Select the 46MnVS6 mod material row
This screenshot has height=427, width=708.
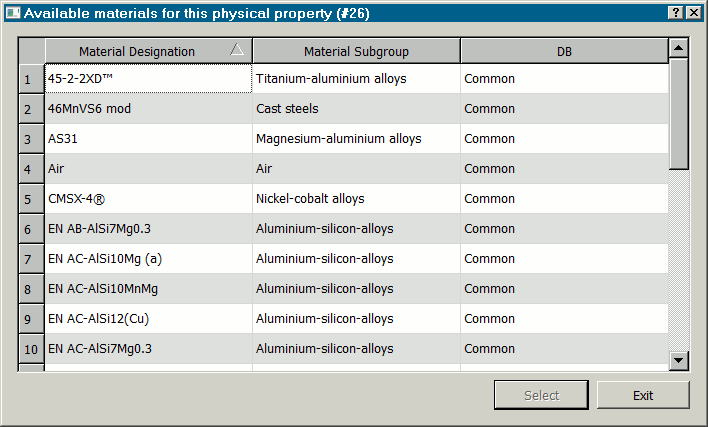pyautogui.click(x=147, y=109)
